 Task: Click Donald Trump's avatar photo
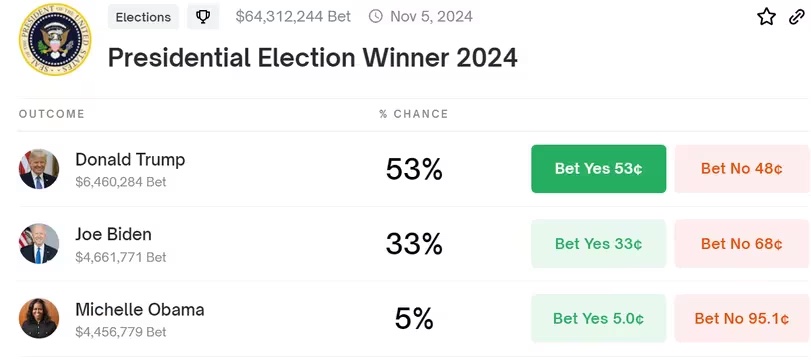[39, 169]
